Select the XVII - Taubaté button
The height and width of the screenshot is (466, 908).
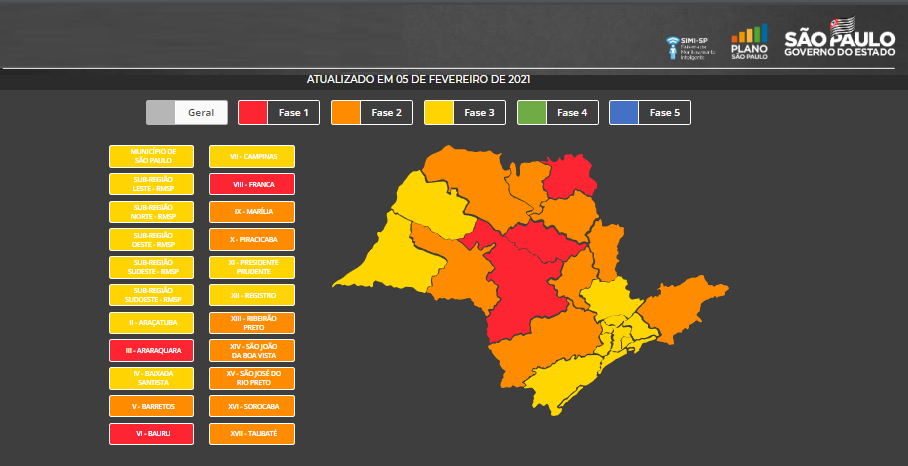click(251, 434)
